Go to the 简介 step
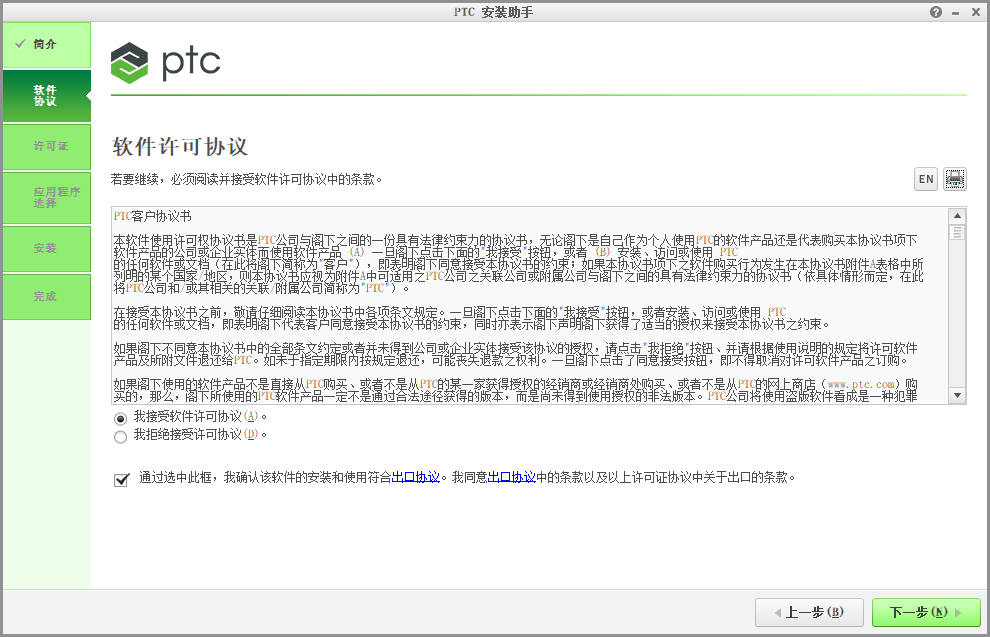The image size is (990, 637). click(47, 45)
